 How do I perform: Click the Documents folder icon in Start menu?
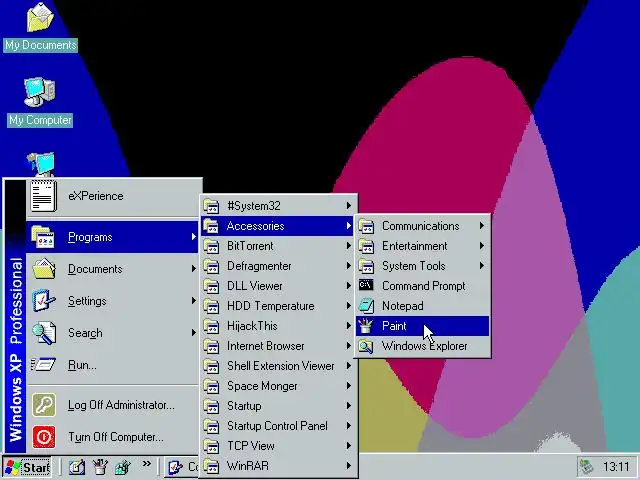pyautogui.click(x=44, y=269)
